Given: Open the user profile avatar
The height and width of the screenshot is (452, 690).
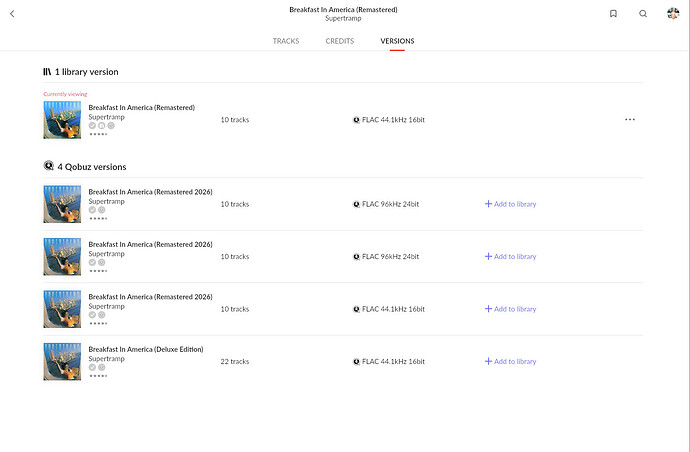Looking at the screenshot, I should point(673,14).
